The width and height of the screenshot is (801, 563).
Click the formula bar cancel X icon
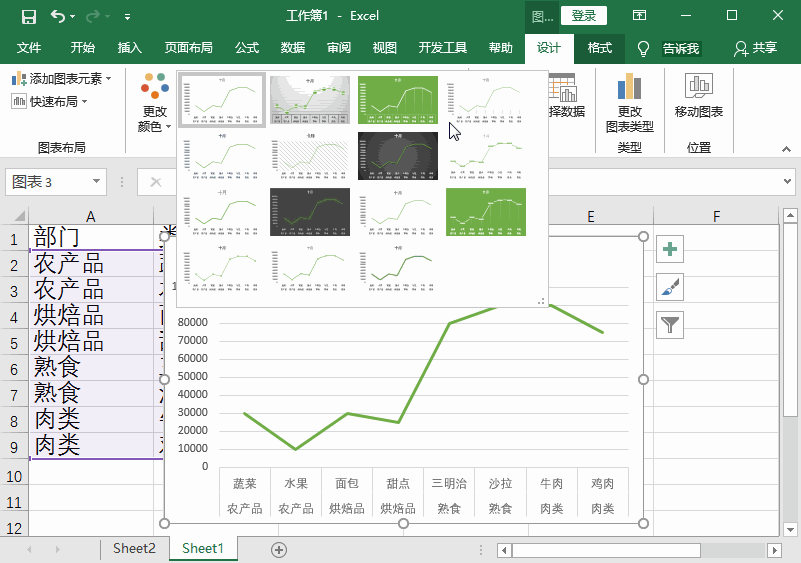pyautogui.click(x=156, y=182)
